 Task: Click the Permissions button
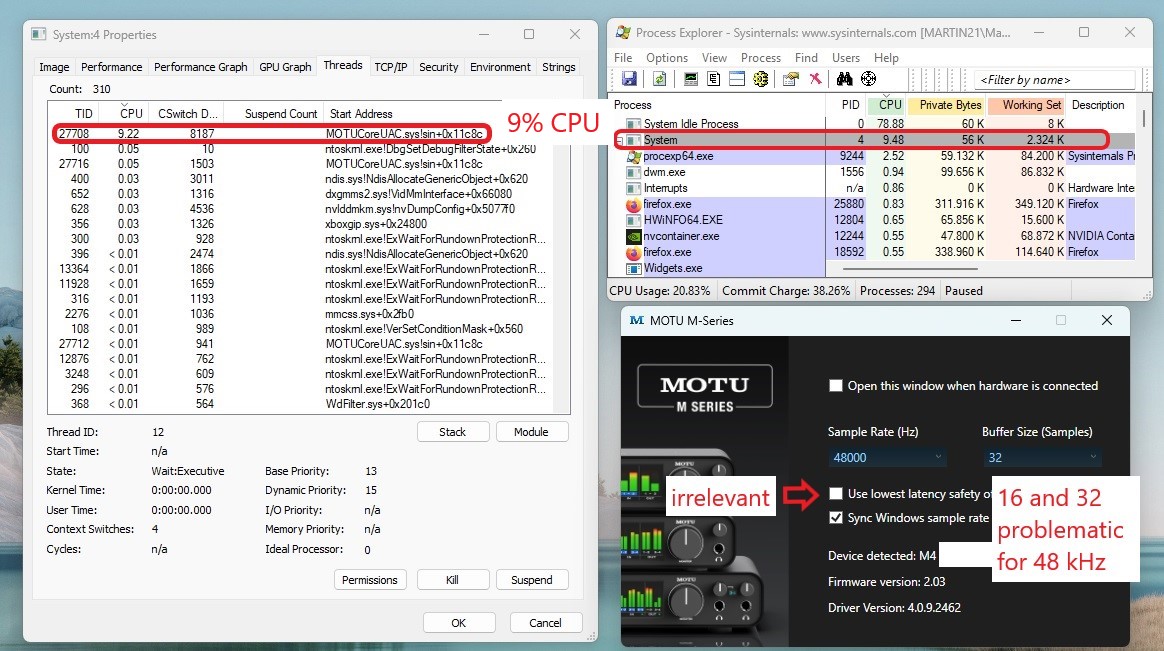370,580
